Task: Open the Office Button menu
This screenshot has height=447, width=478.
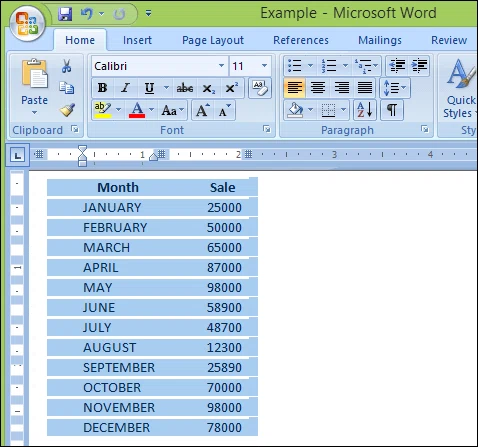Action: click(27, 23)
